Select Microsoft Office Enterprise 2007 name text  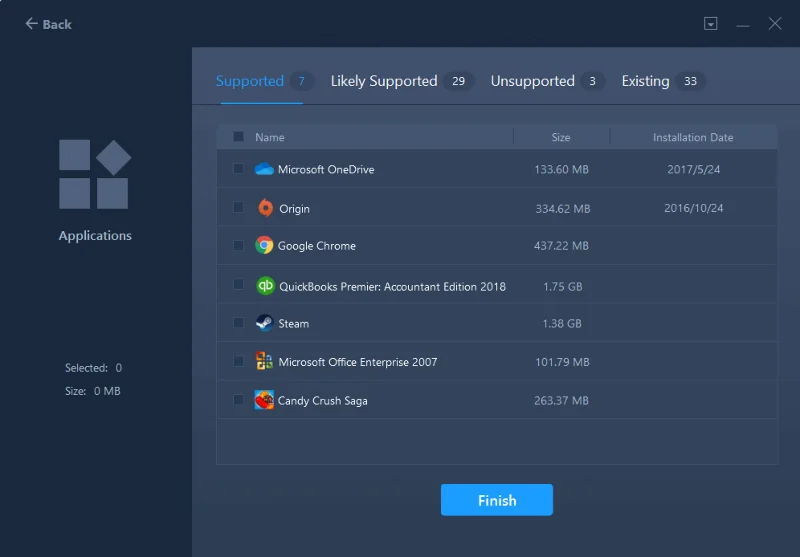pyautogui.click(x=358, y=362)
